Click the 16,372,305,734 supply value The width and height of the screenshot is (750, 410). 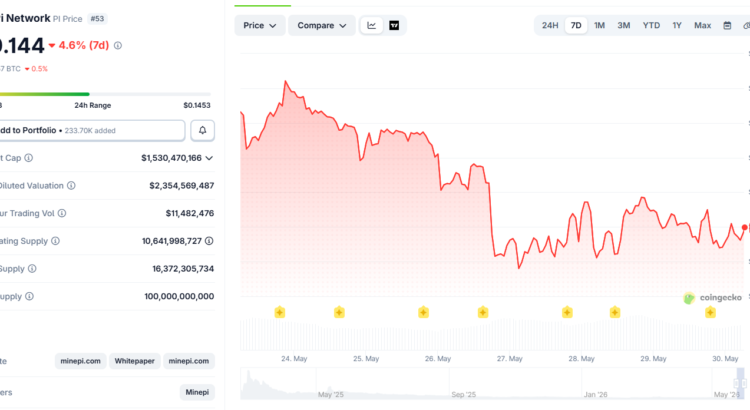(x=183, y=269)
